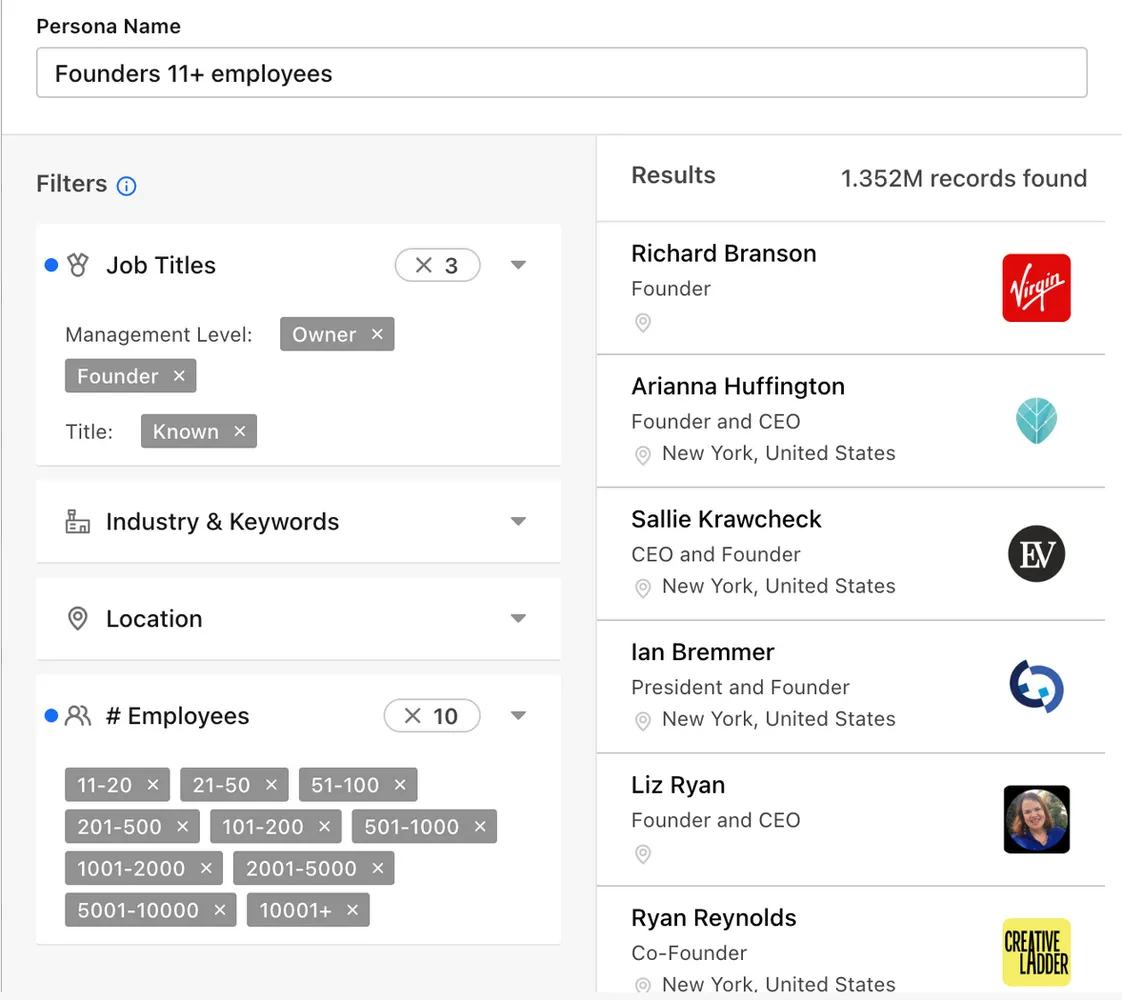Viewport: 1122px width, 1000px height.
Task: Expand the Location filter section
Action: (x=519, y=619)
